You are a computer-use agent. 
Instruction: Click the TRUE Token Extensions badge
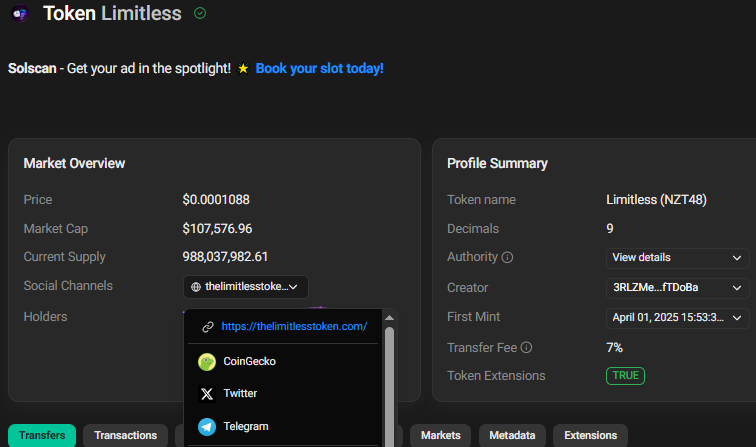[x=625, y=376]
